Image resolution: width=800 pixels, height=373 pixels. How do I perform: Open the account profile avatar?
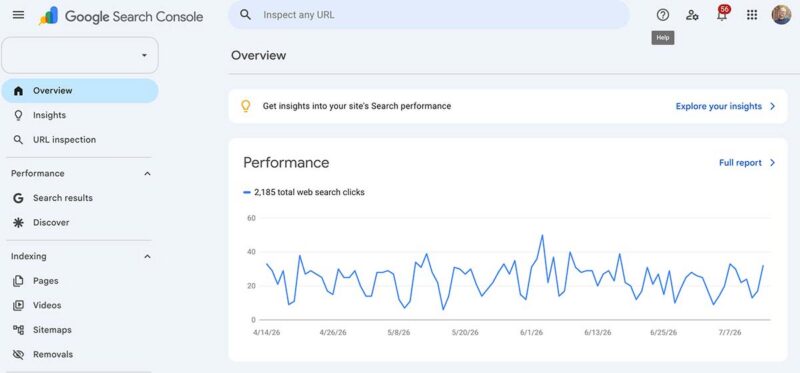pyautogui.click(x=781, y=15)
